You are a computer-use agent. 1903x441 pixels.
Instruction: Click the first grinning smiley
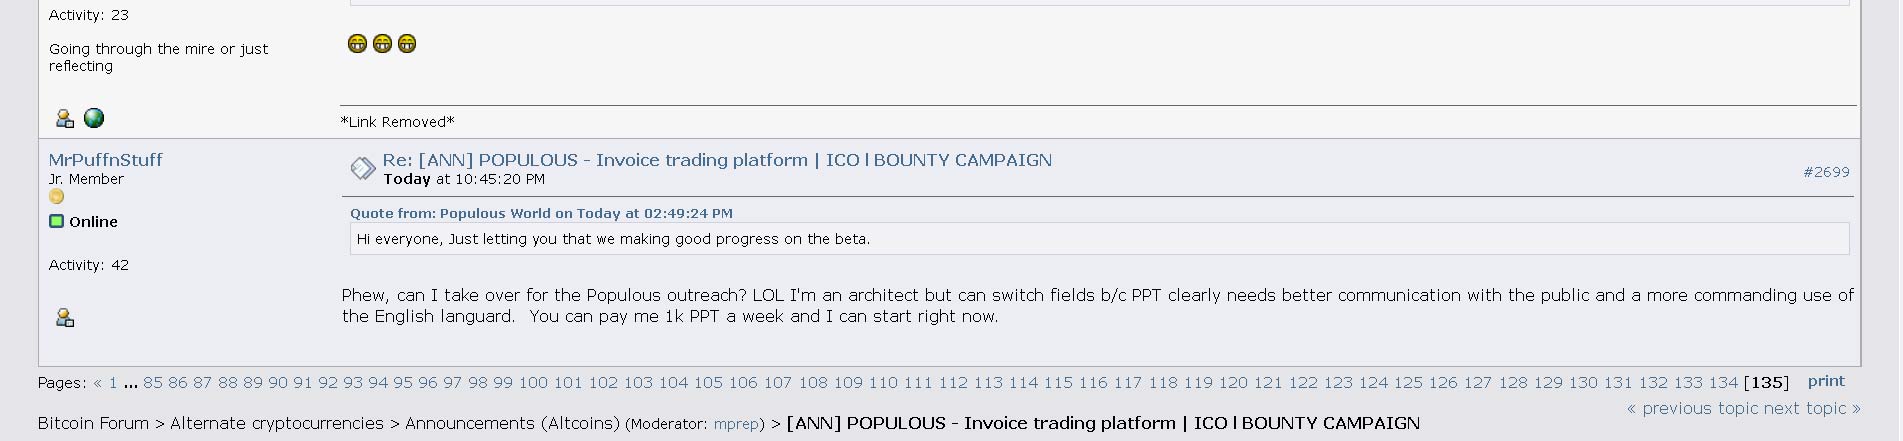357,43
